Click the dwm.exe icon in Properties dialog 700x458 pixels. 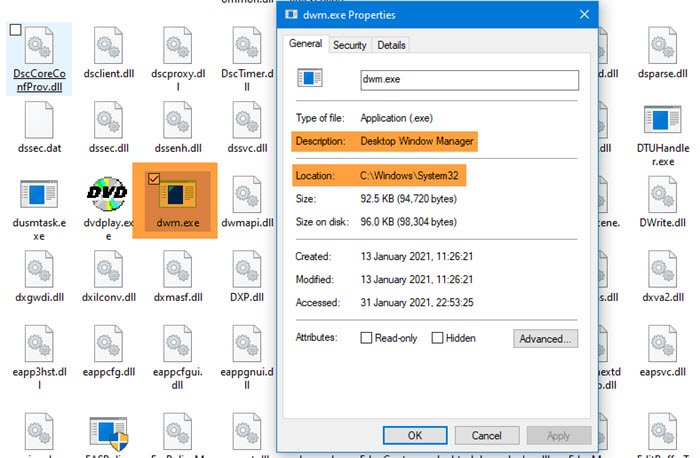click(310, 78)
